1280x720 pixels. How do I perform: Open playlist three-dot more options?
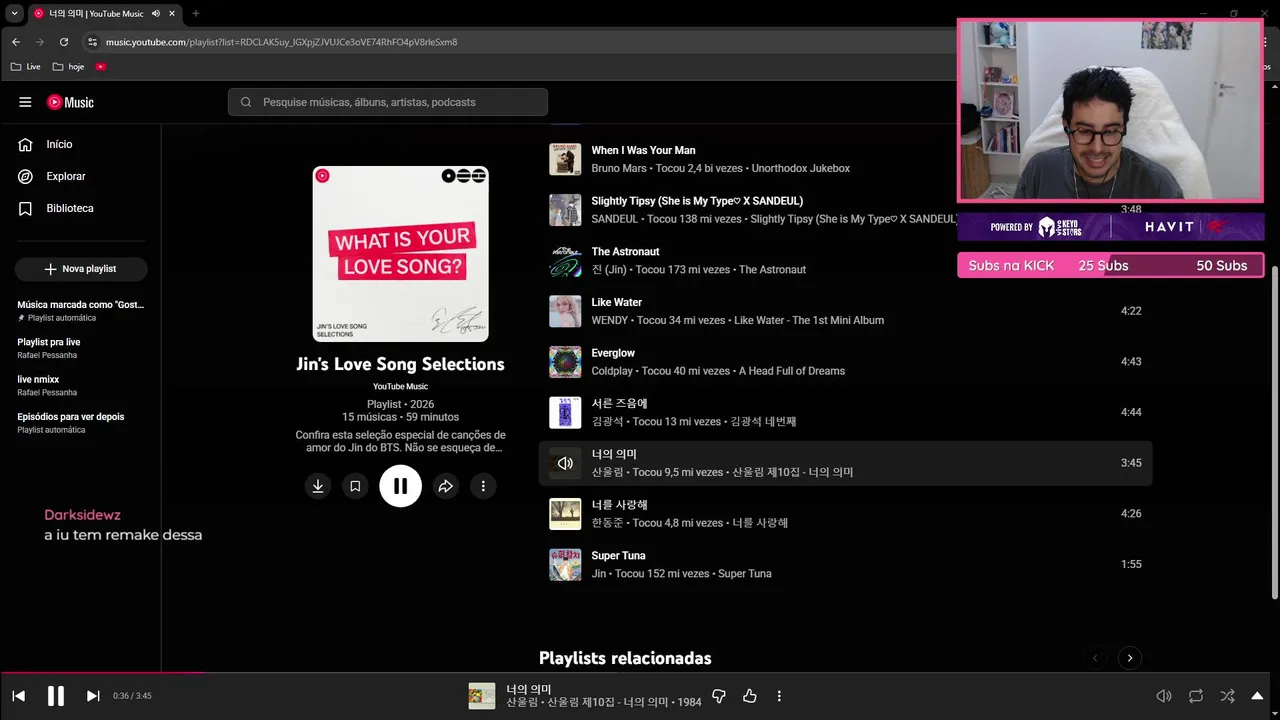483,486
